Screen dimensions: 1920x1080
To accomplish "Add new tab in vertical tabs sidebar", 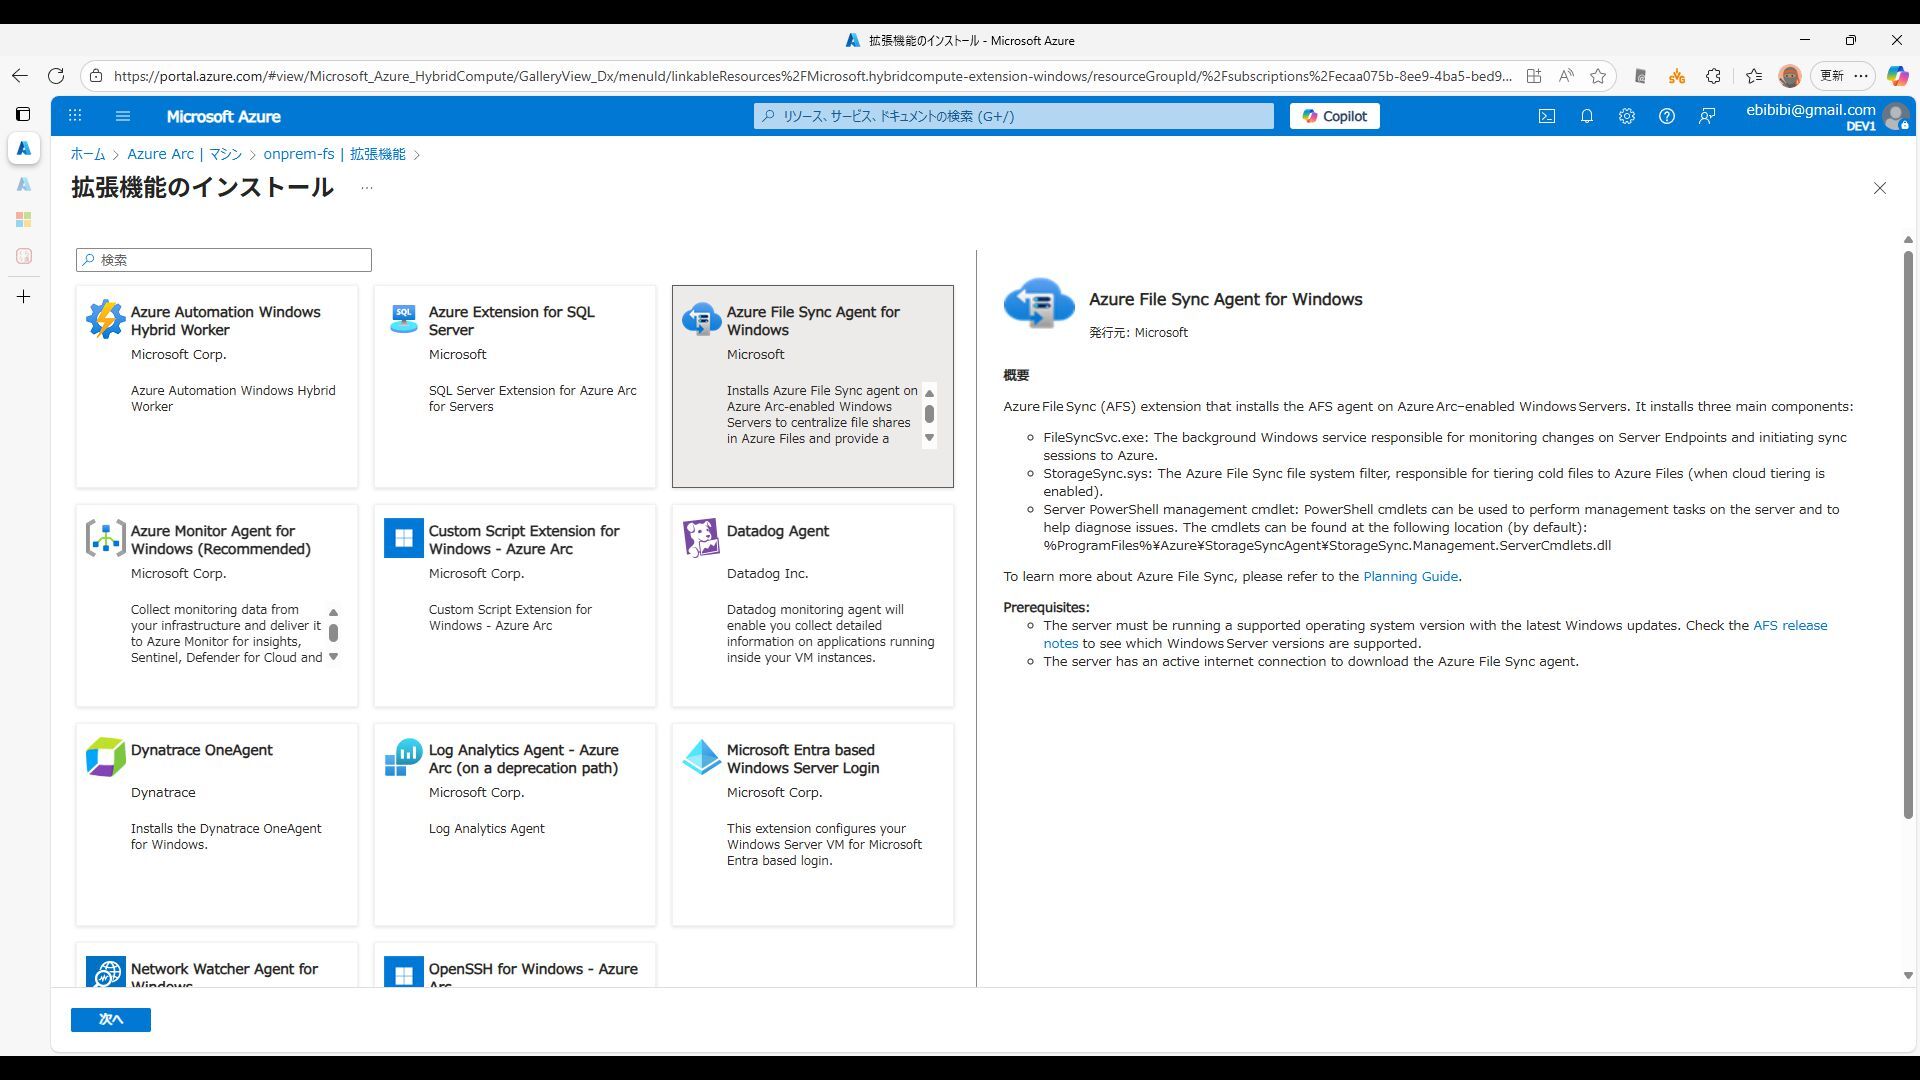I will 23,296.
